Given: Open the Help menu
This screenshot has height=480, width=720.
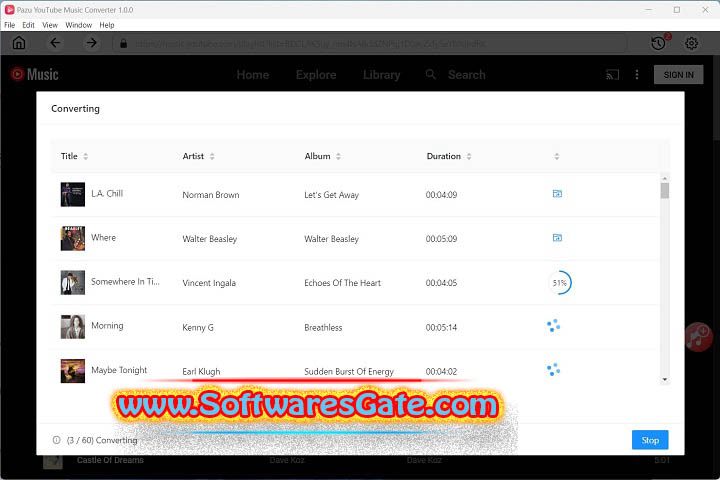Looking at the screenshot, I should click(107, 25).
